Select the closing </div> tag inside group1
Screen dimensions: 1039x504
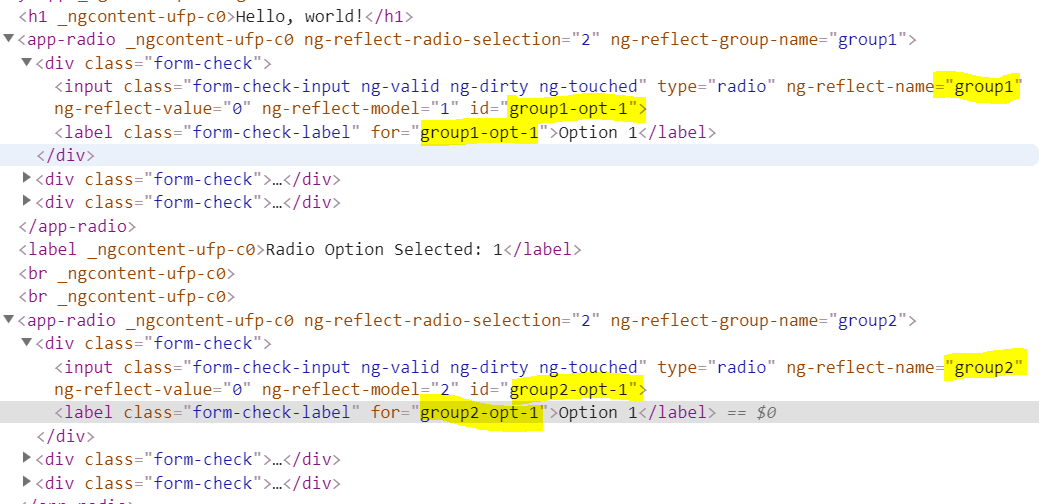(66, 156)
